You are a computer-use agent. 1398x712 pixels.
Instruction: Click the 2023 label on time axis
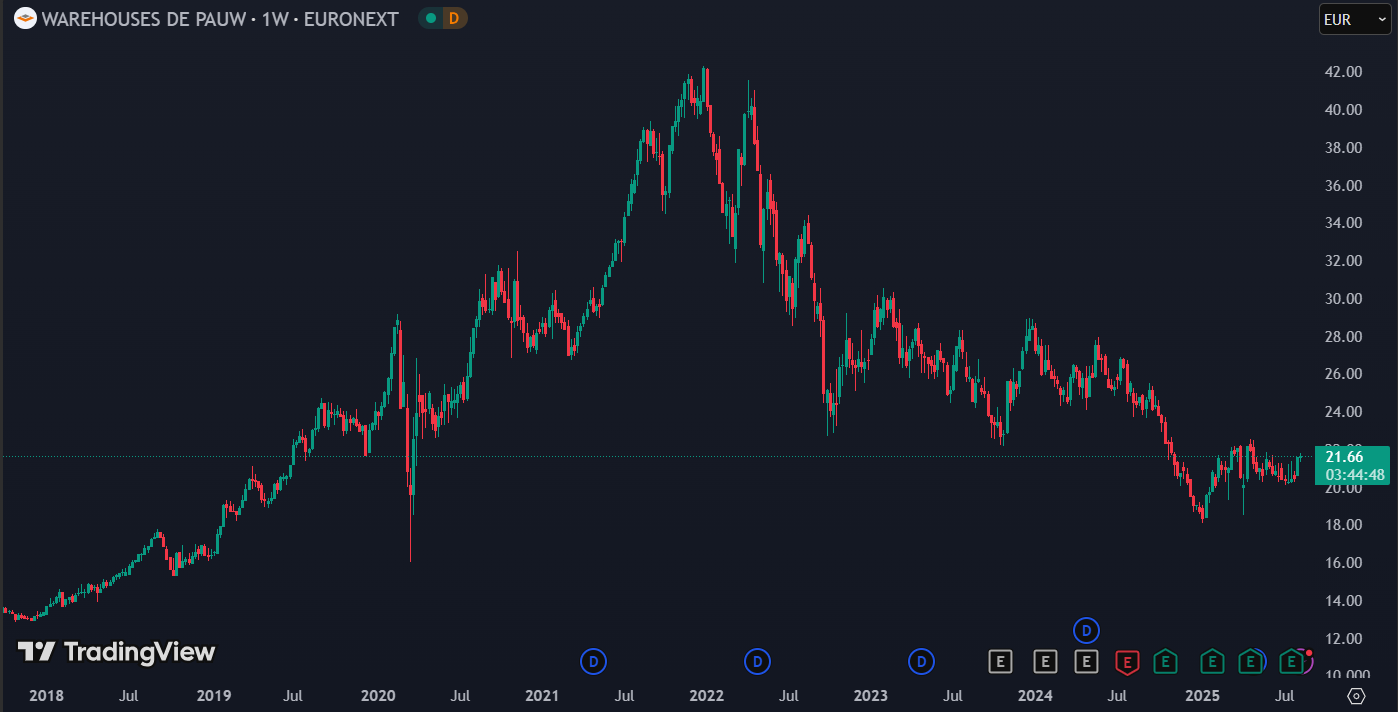870,695
